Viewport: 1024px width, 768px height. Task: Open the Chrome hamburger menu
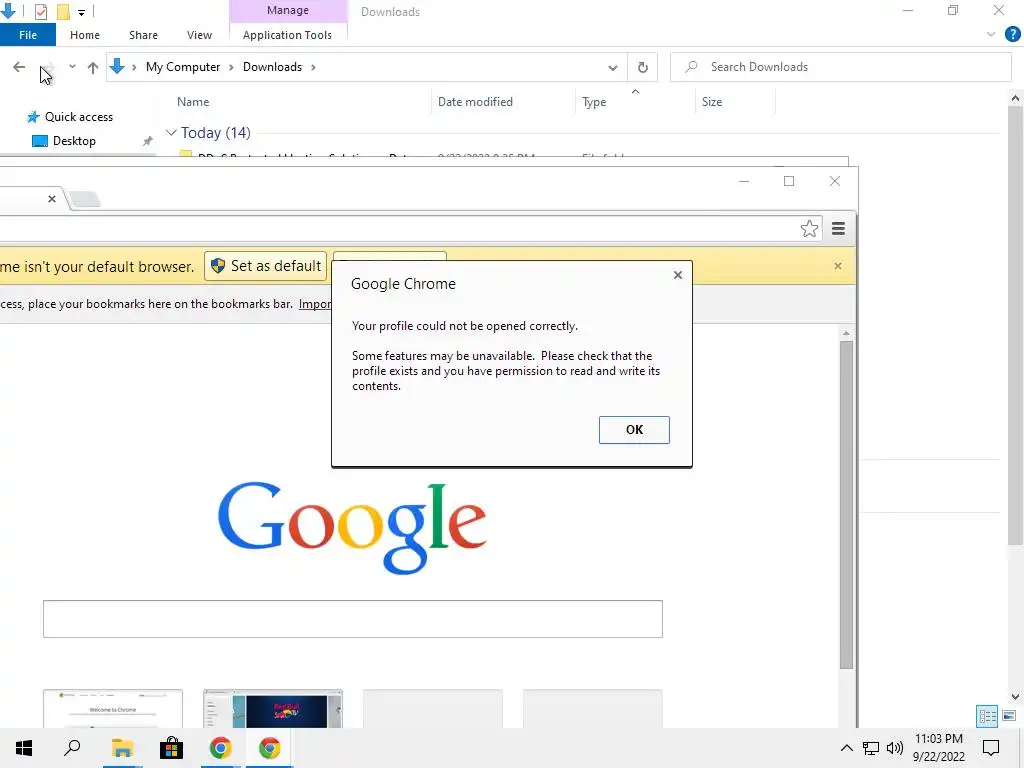pos(838,229)
